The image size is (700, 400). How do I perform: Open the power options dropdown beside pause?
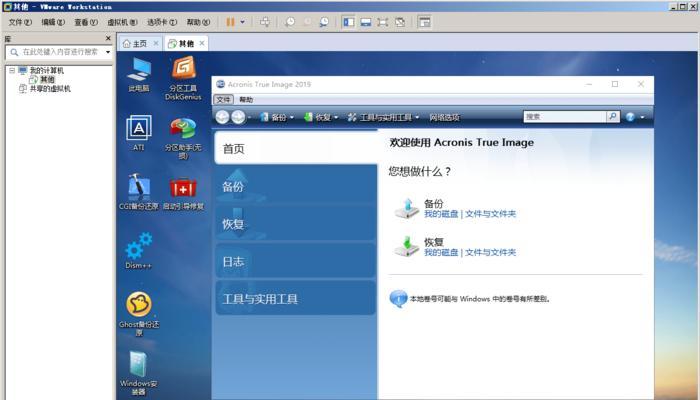[x=242, y=22]
